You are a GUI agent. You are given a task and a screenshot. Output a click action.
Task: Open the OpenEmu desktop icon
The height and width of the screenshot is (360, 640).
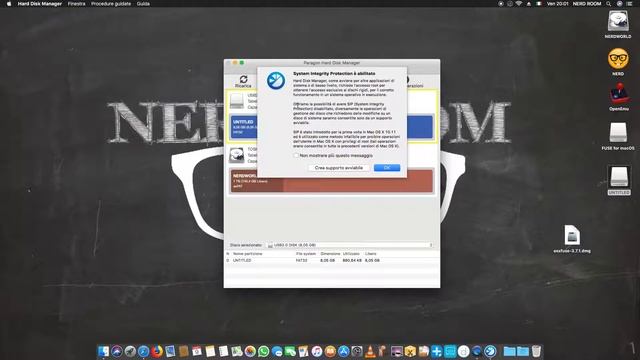click(x=618, y=94)
